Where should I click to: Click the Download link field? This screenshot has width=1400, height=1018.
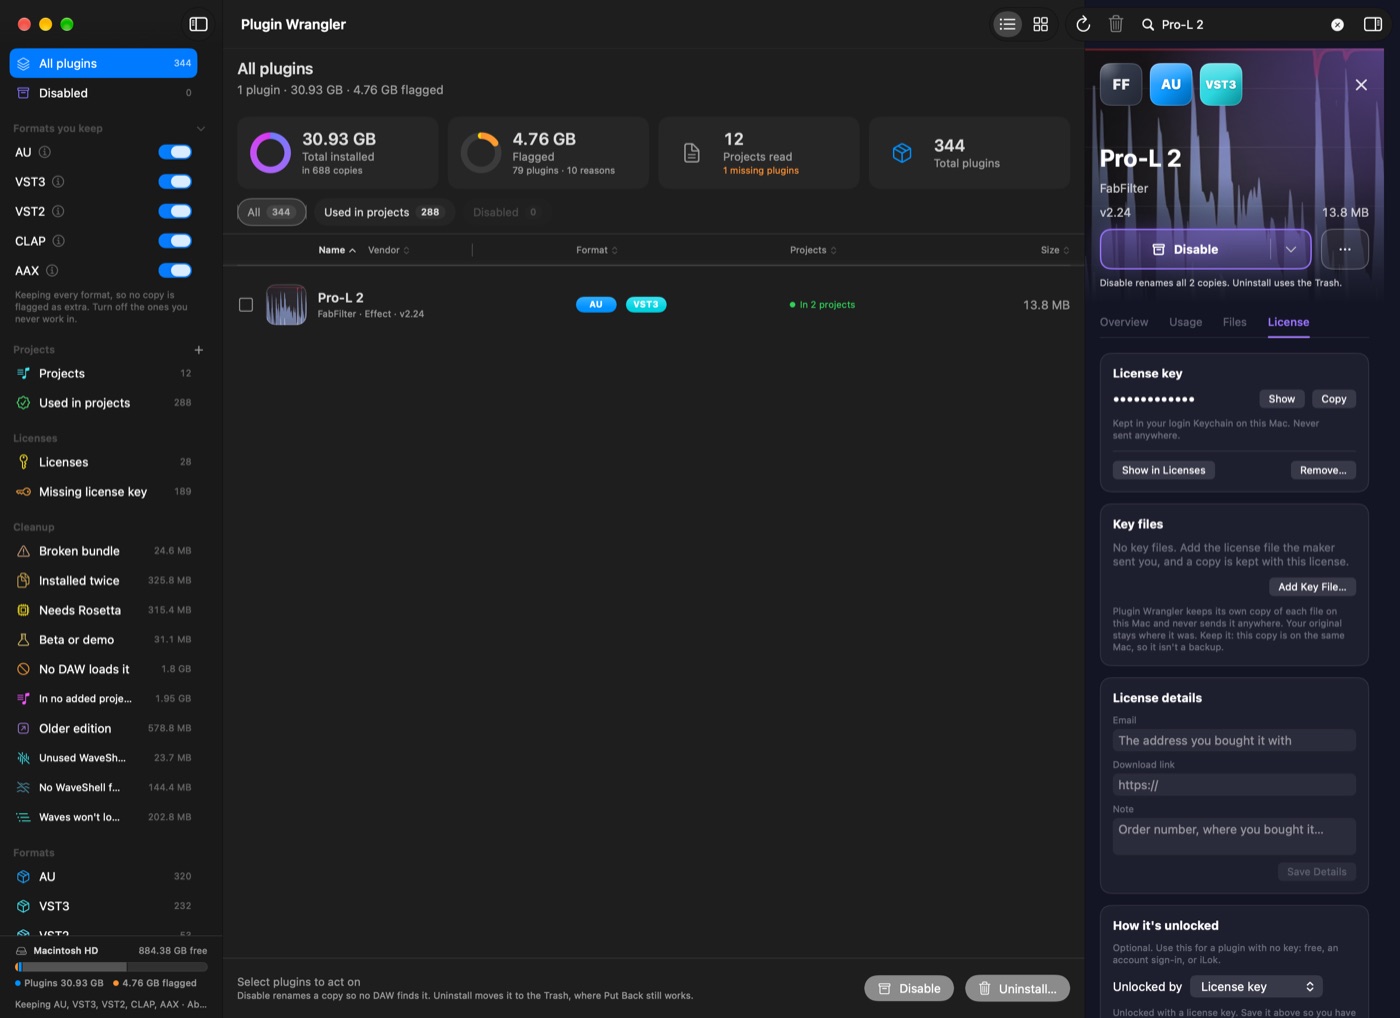tap(1234, 785)
